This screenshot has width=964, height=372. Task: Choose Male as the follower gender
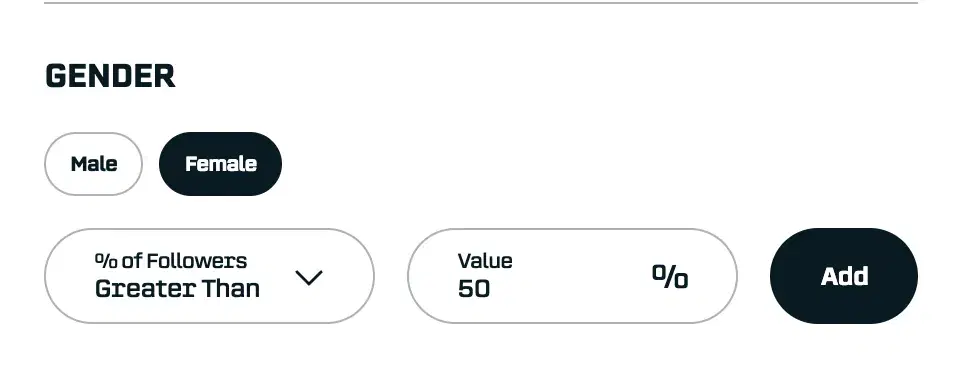point(93,164)
